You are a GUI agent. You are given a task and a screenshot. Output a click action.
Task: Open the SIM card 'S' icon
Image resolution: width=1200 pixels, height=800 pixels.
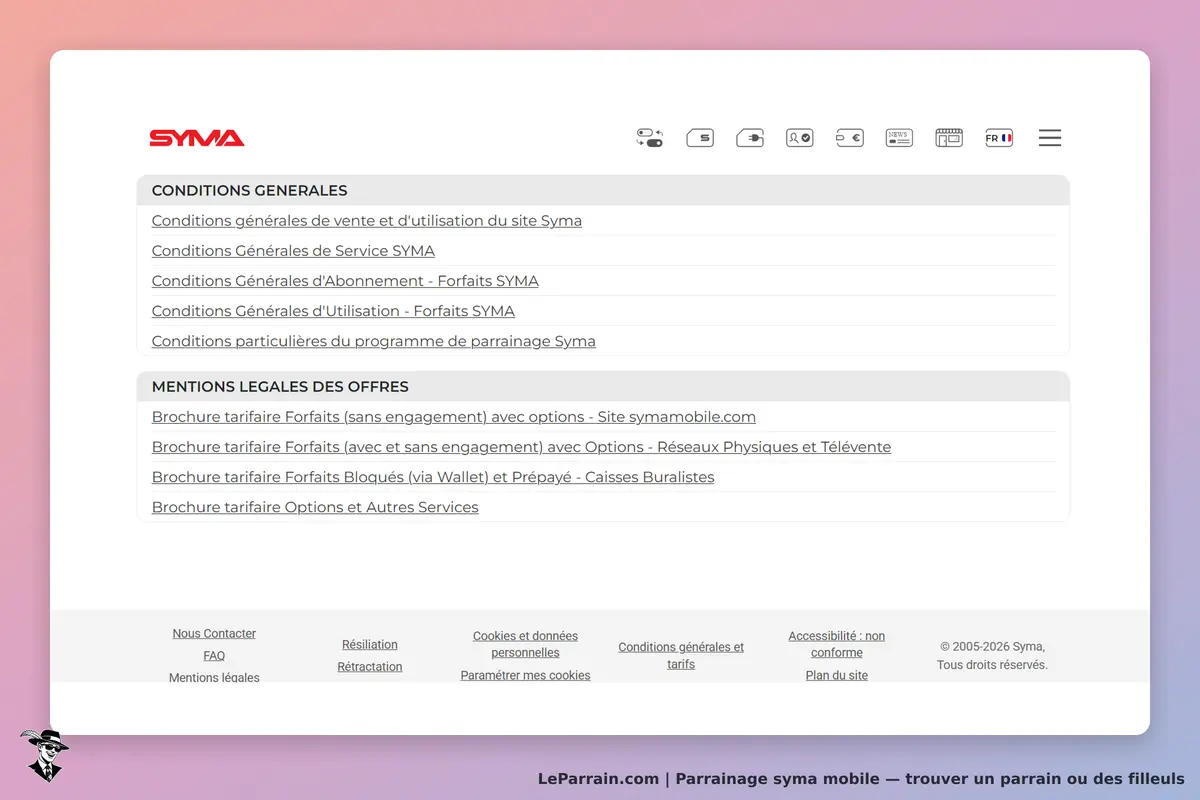tap(700, 138)
